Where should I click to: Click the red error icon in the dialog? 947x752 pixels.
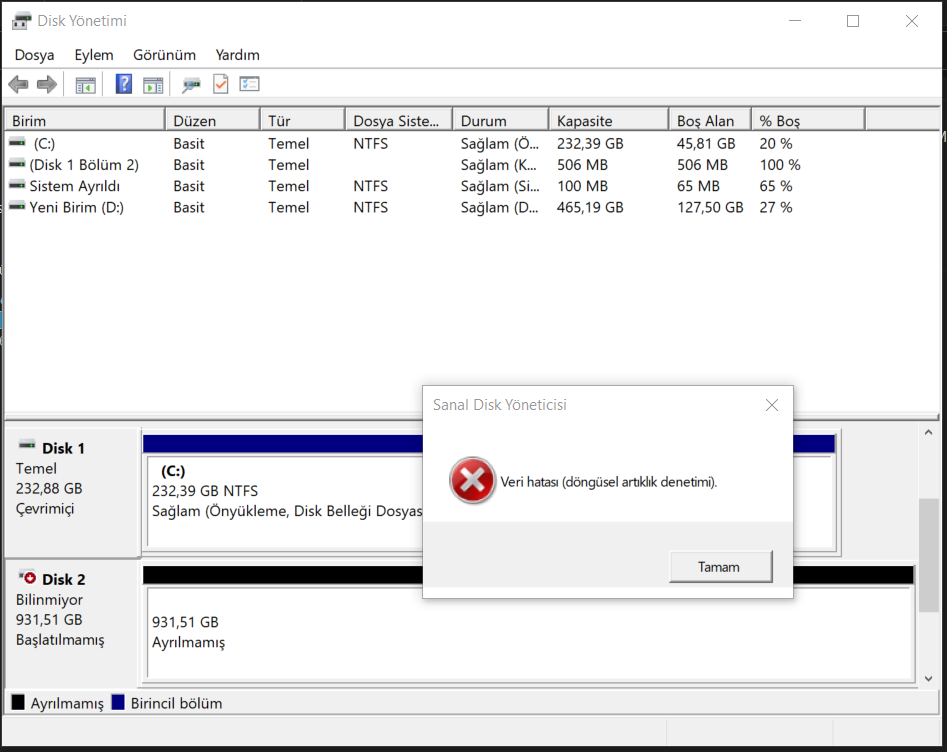click(471, 481)
